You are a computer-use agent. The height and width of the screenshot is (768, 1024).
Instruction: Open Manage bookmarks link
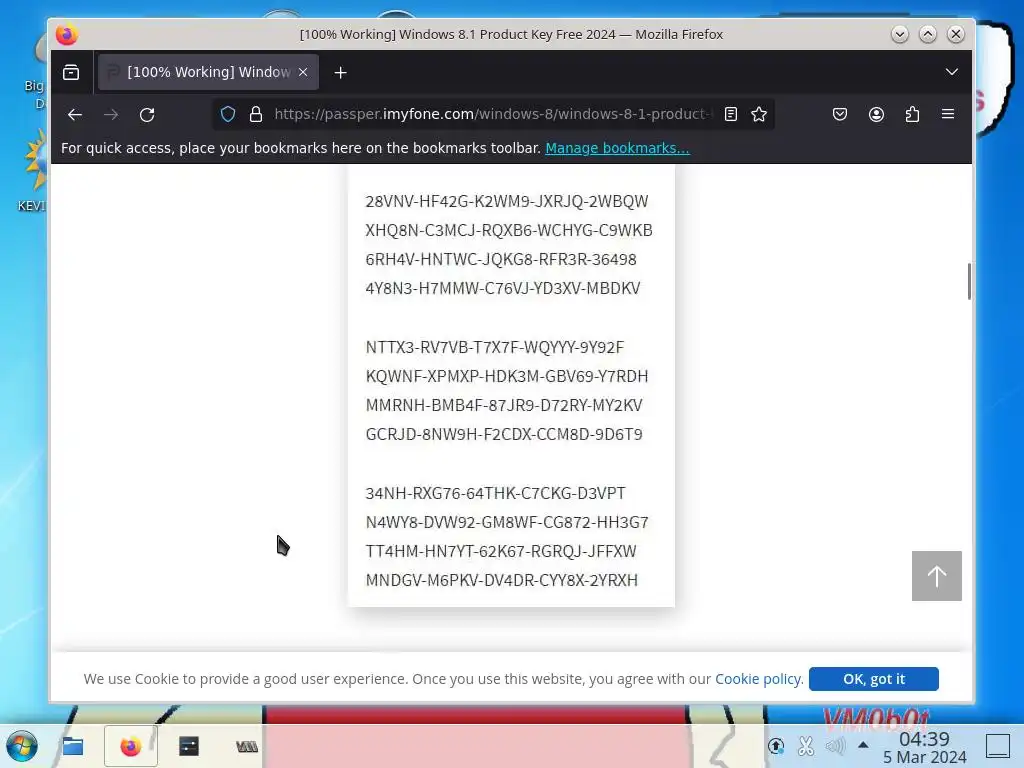pyautogui.click(x=617, y=148)
